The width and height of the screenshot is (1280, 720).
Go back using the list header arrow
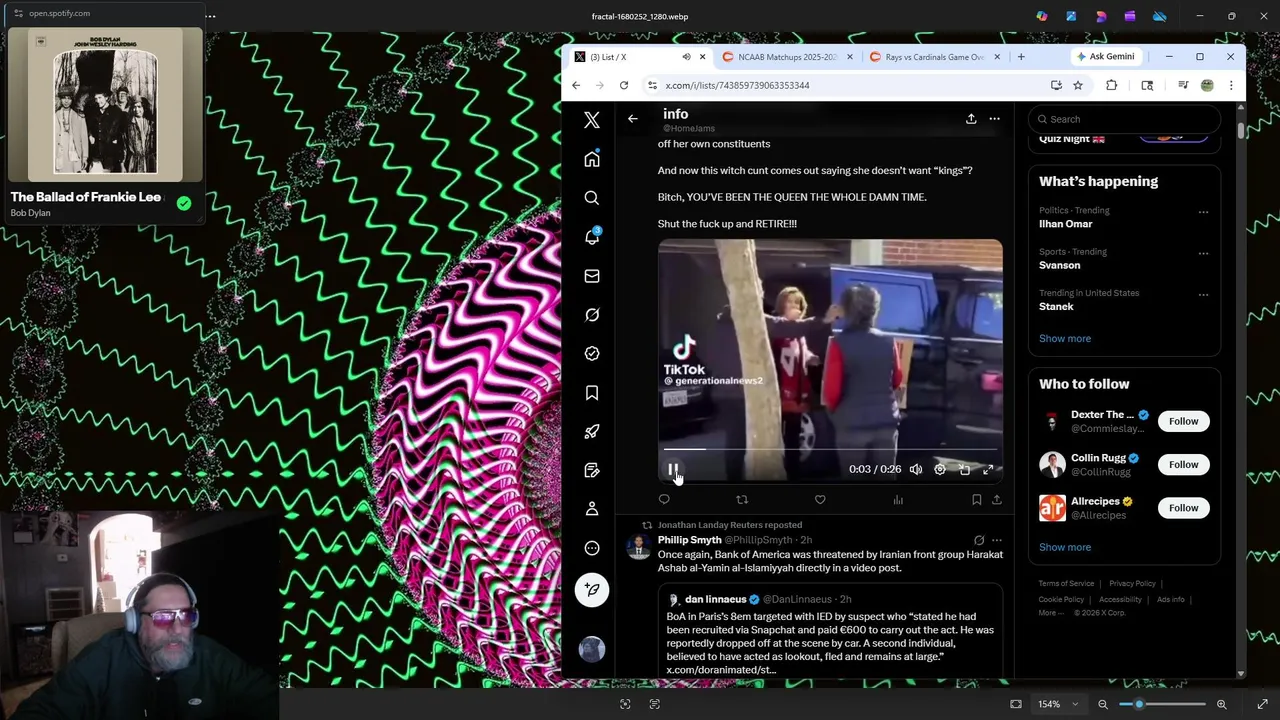tap(632, 119)
